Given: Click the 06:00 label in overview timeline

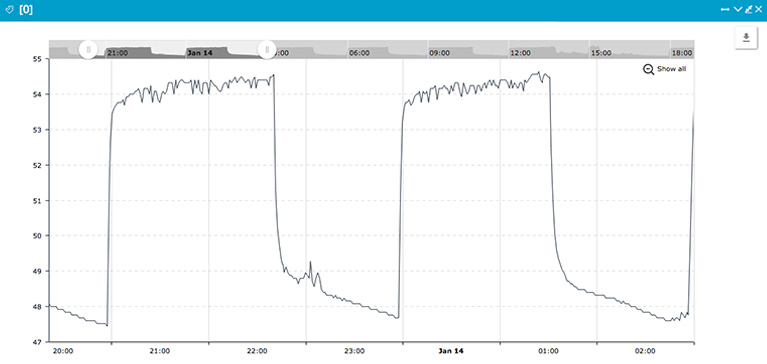Looking at the screenshot, I should click(x=360, y=53).
